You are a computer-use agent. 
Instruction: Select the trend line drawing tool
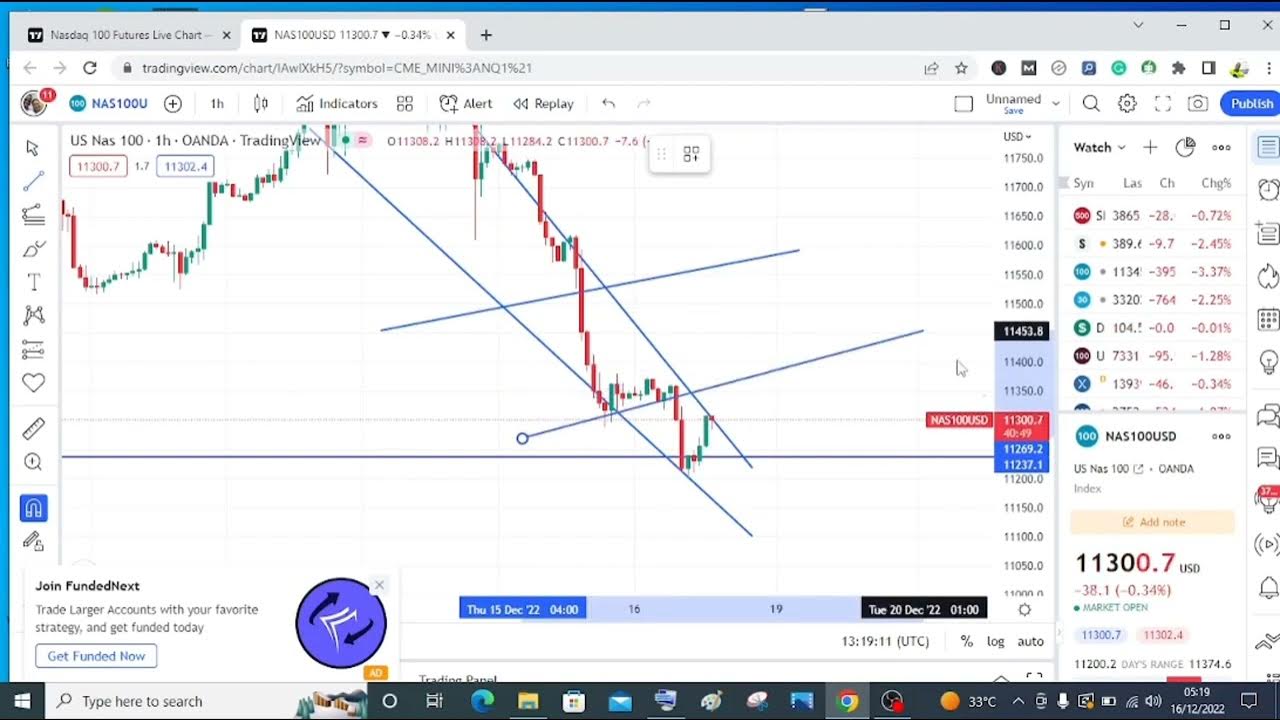click(33, 181)
